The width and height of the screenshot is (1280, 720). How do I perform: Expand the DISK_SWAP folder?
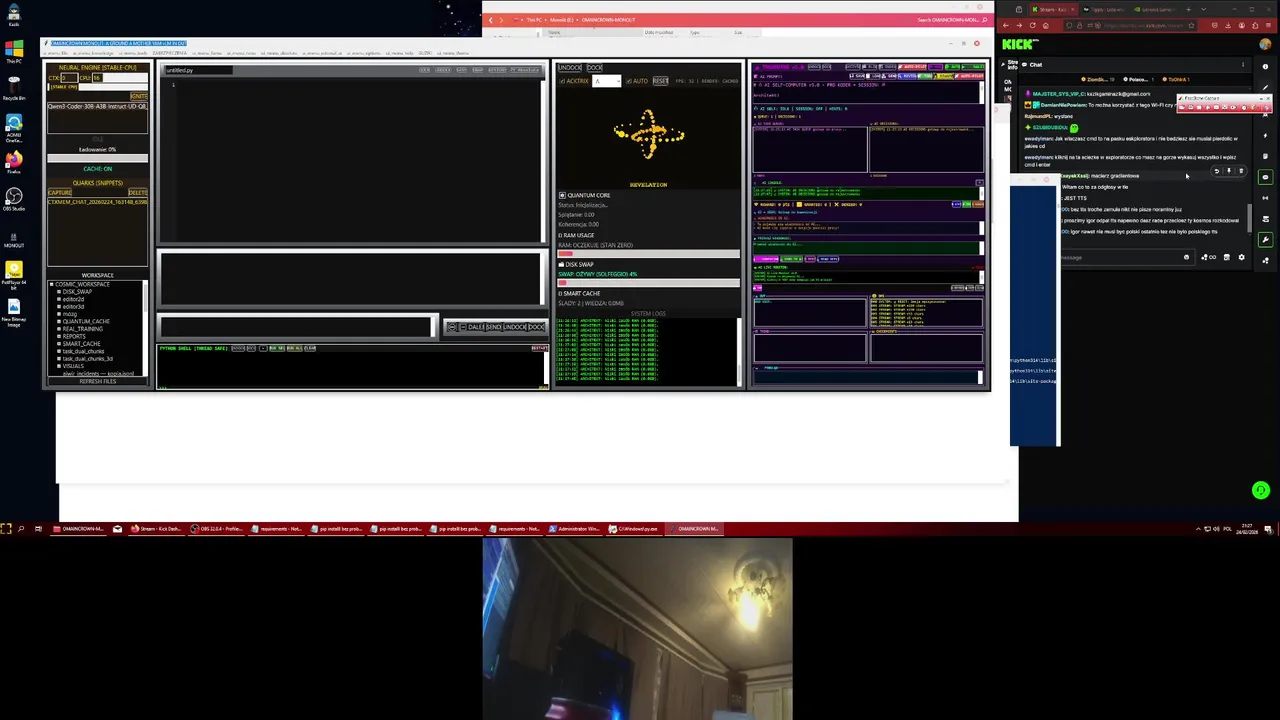[x=58, y=292]
